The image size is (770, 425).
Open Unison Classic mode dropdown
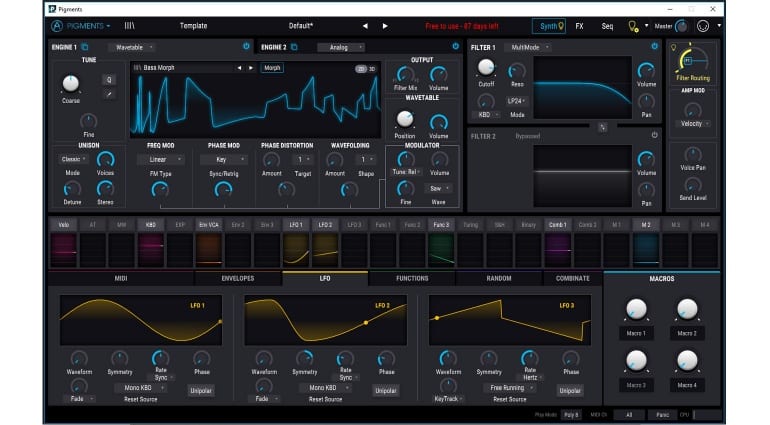tap(73, 159)
